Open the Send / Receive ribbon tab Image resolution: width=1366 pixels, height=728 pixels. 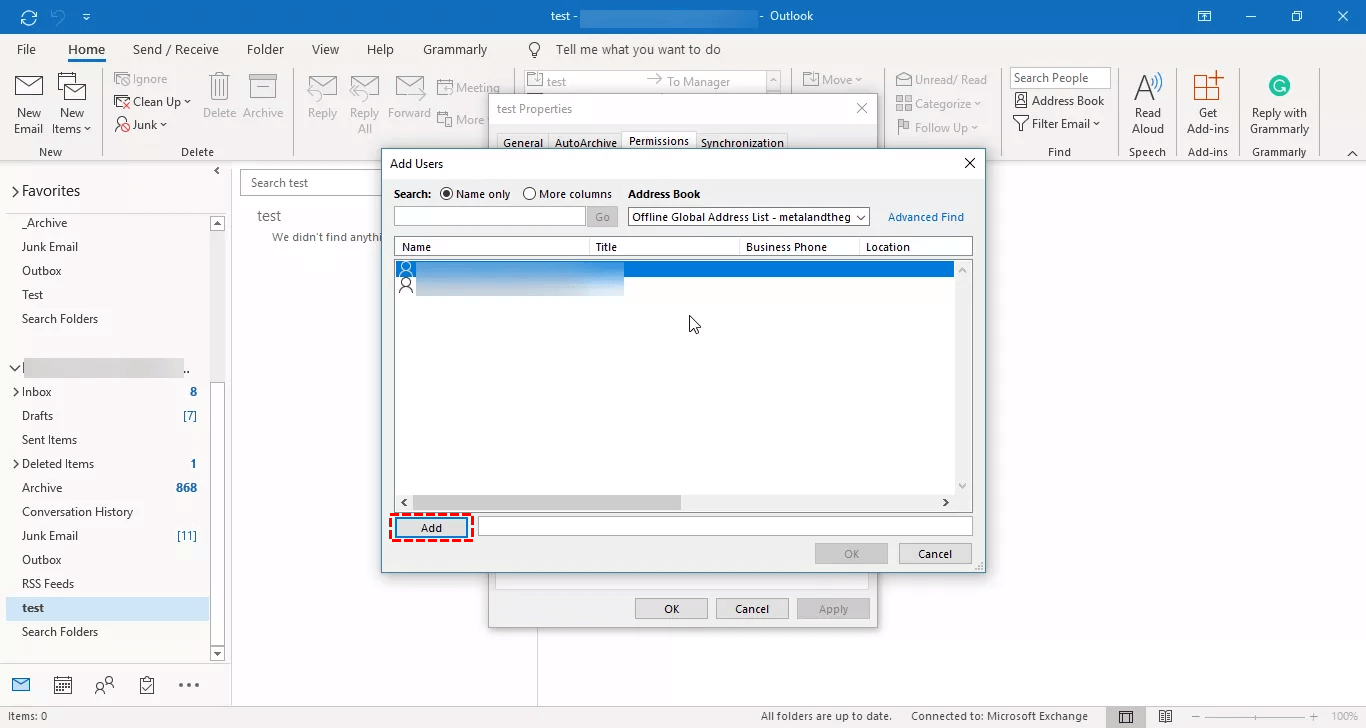tap(175, 49)
